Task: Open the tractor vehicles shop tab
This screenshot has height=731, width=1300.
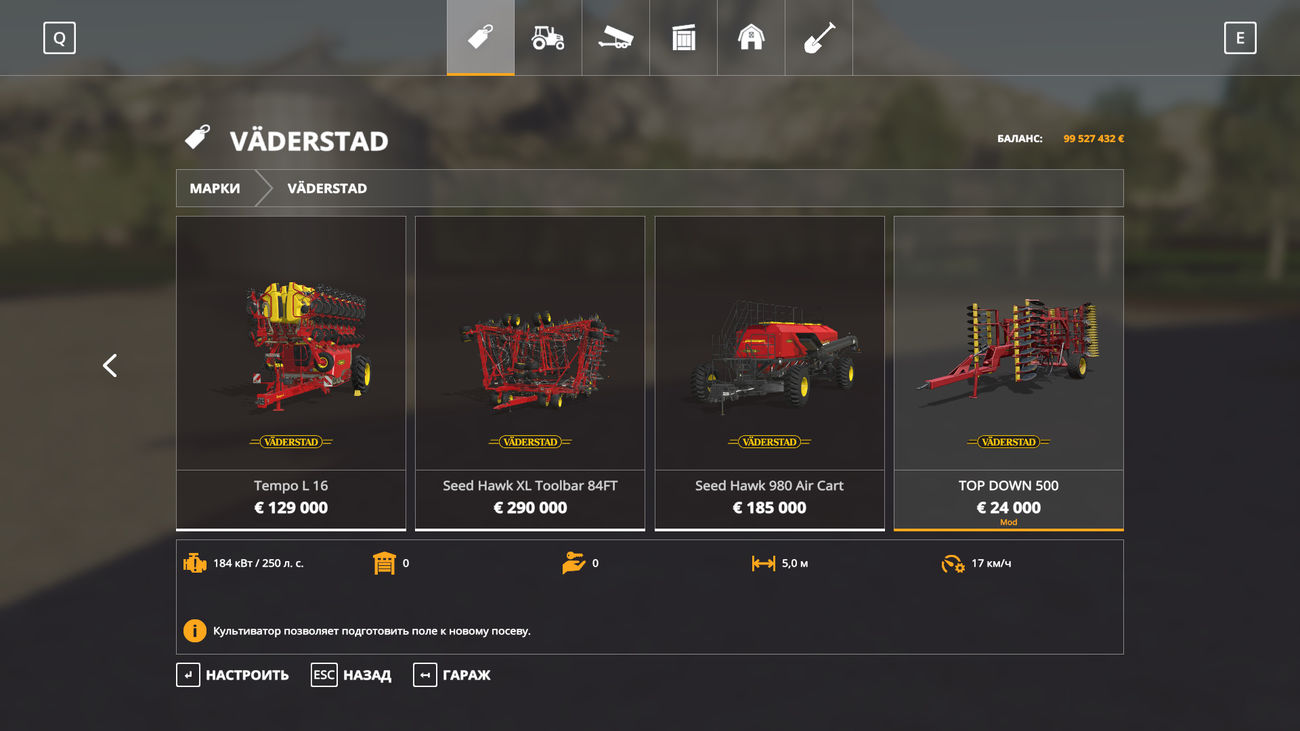Action: click(548, 38)
